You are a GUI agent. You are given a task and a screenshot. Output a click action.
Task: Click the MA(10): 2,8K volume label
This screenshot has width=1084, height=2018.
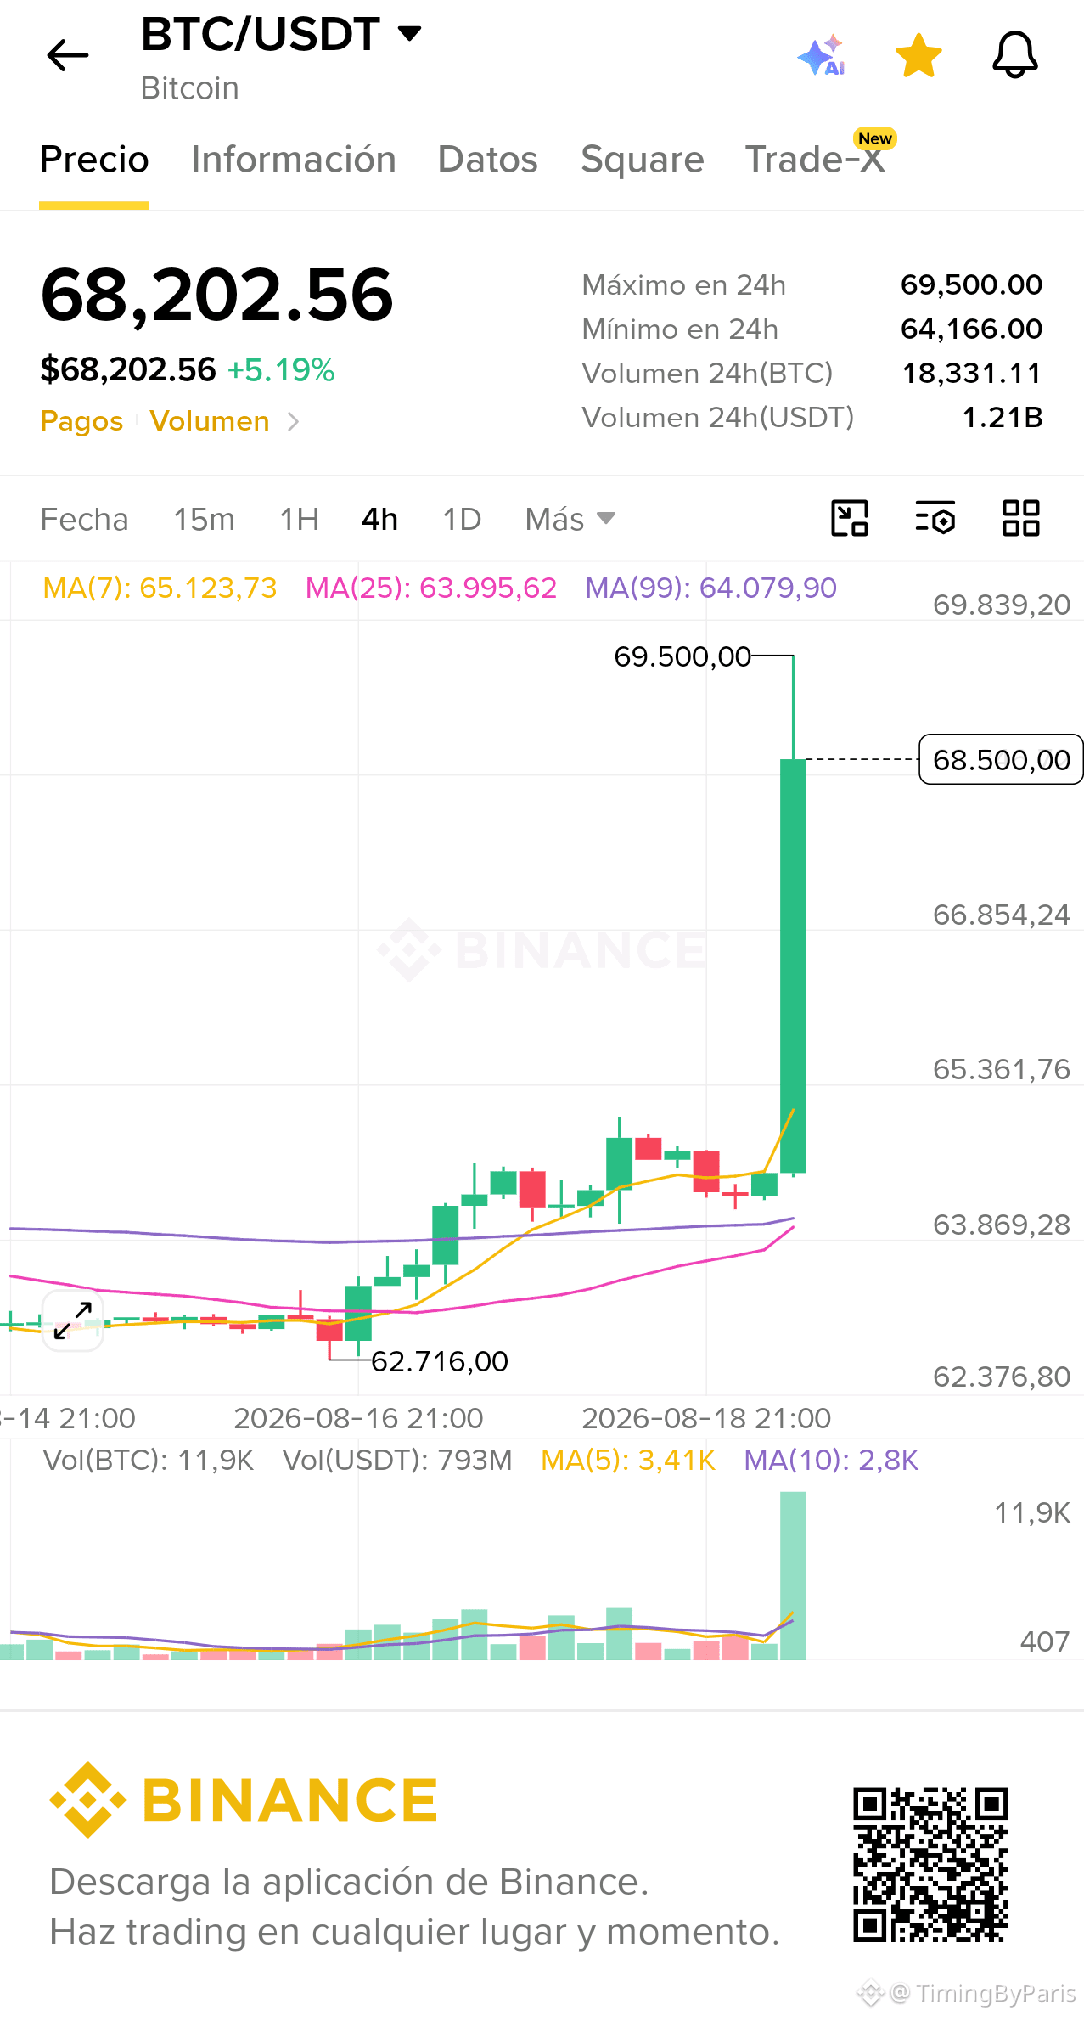point(831,1460)
